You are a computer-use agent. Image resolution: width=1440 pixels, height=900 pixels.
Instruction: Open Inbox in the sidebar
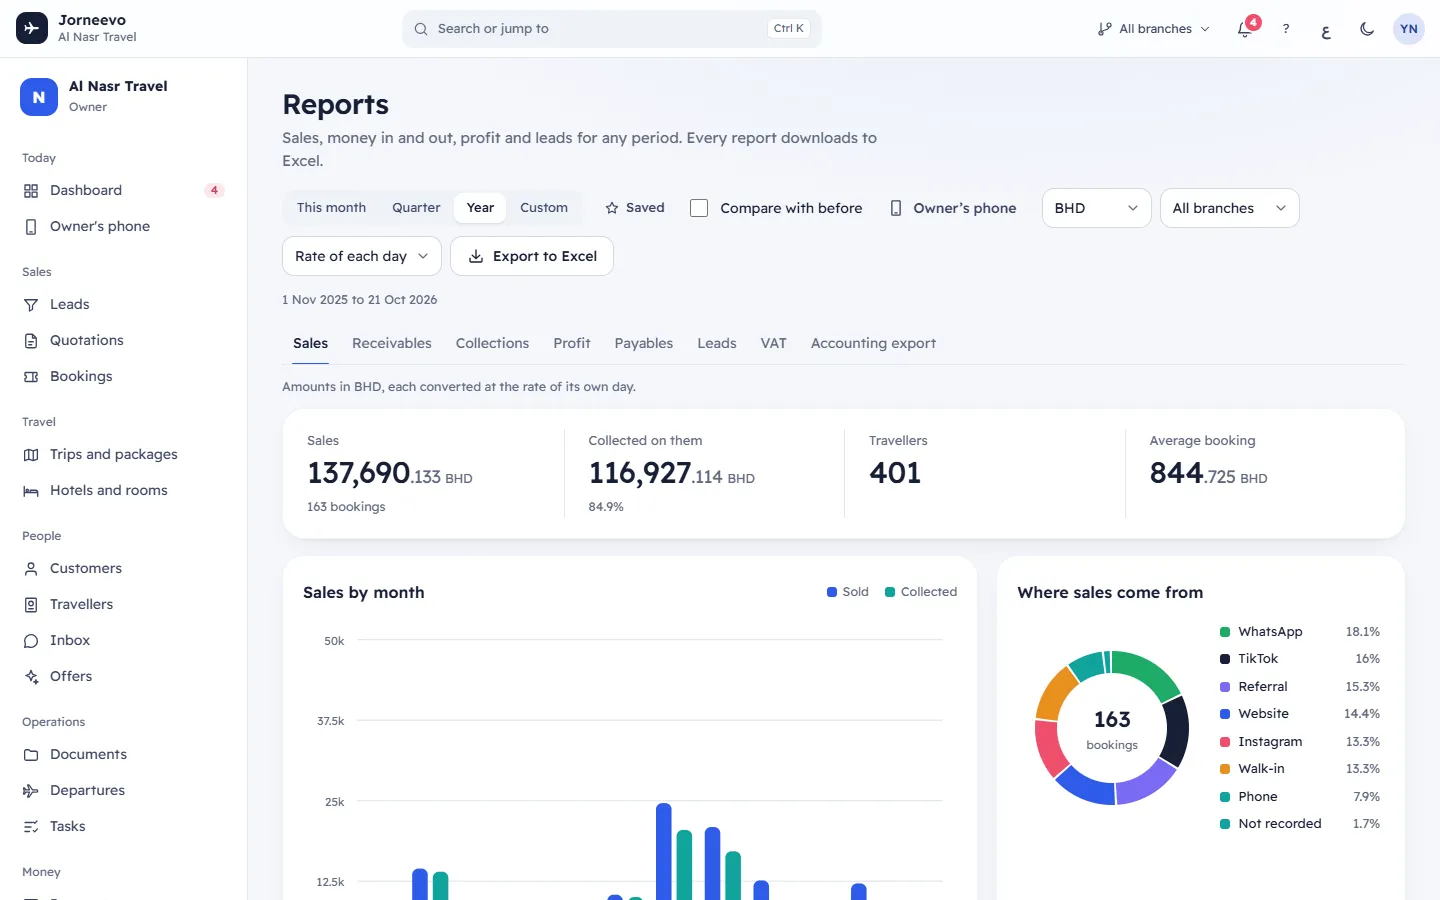click(123, 640)
